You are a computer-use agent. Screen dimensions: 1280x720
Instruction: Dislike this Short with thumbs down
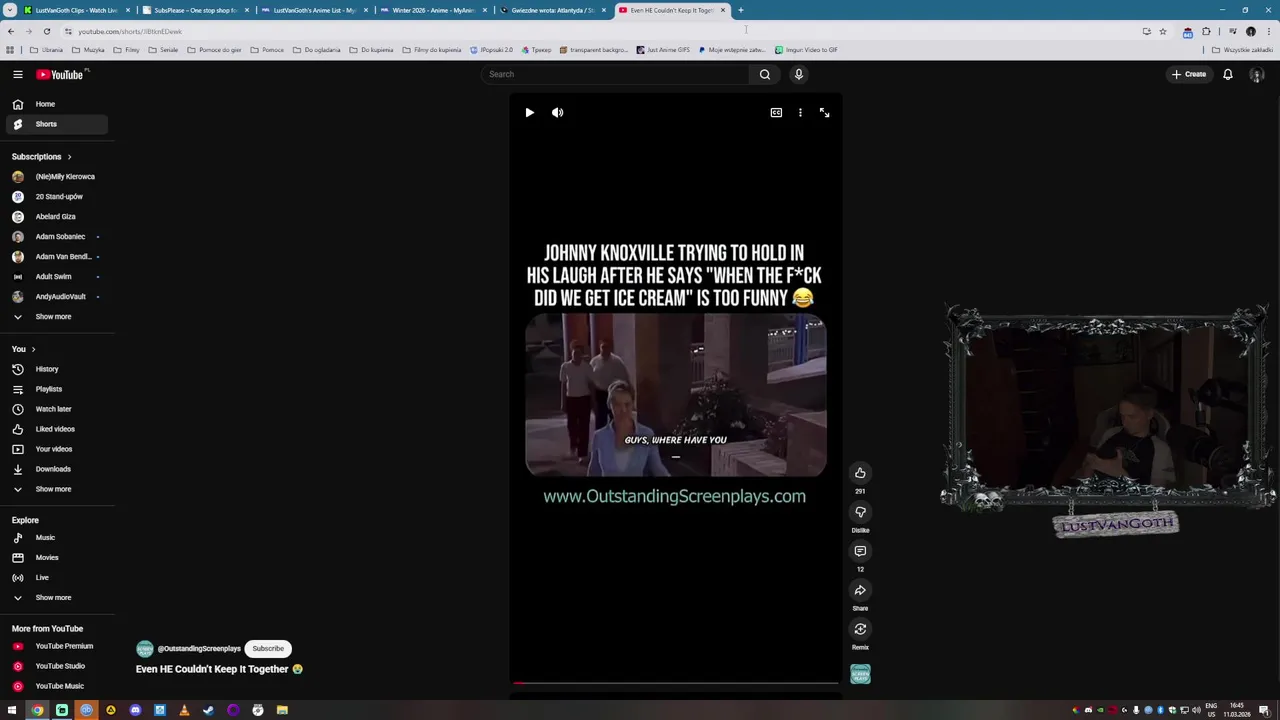click(x=860, y=512)
